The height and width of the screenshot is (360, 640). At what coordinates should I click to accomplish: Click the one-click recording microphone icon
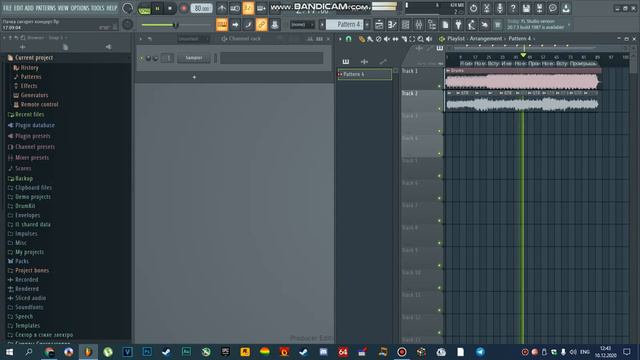500,8
